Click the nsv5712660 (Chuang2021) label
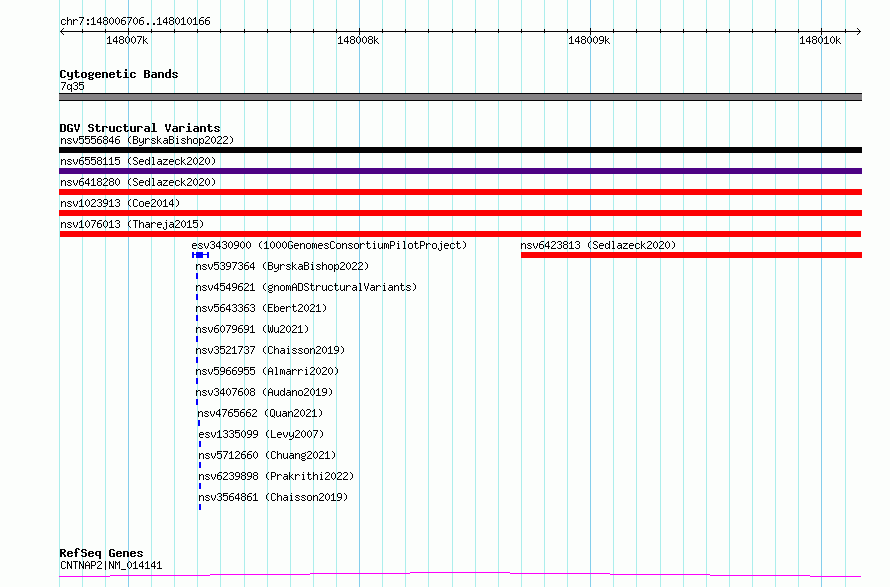 [267, 455]
